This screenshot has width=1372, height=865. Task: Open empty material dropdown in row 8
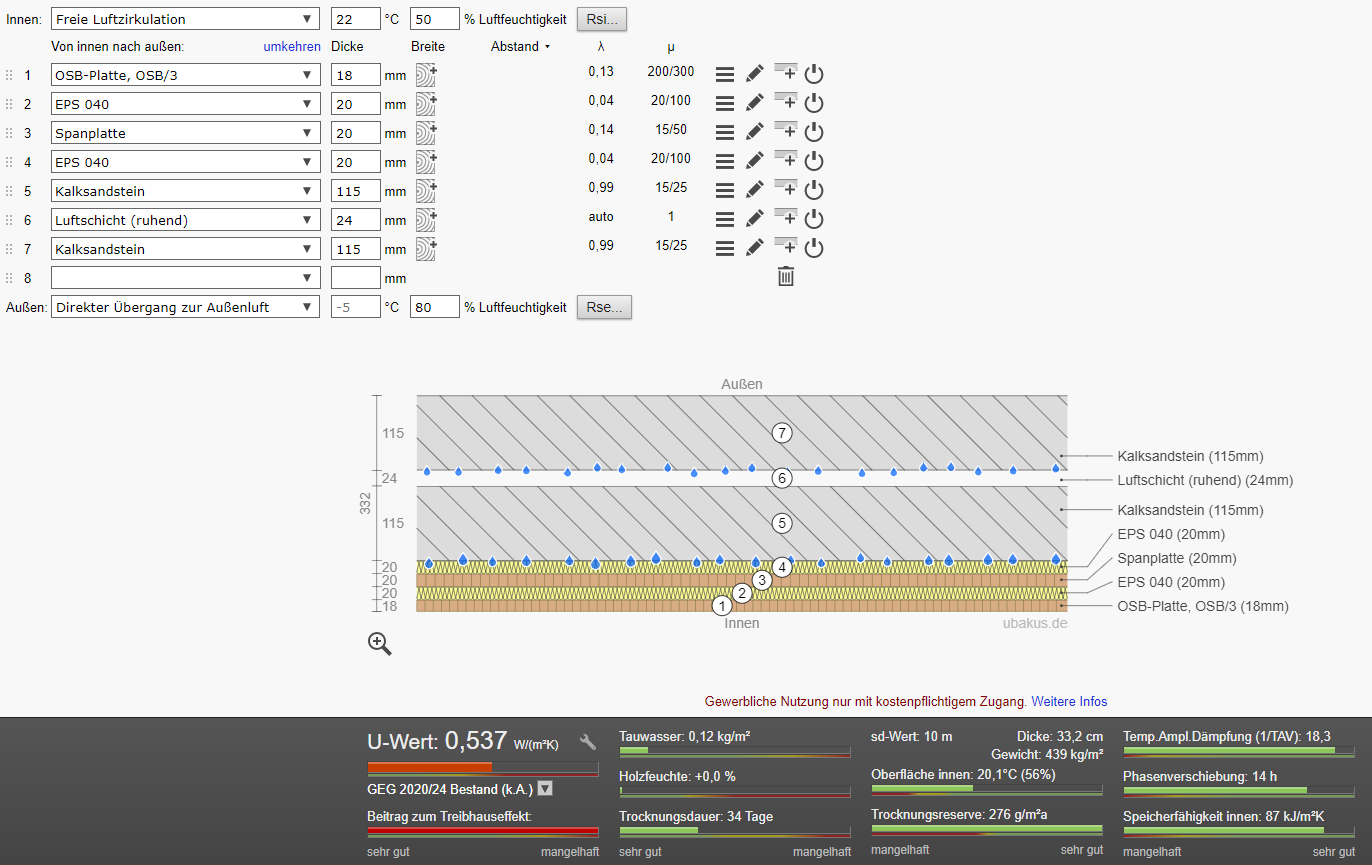pos(186,278)
